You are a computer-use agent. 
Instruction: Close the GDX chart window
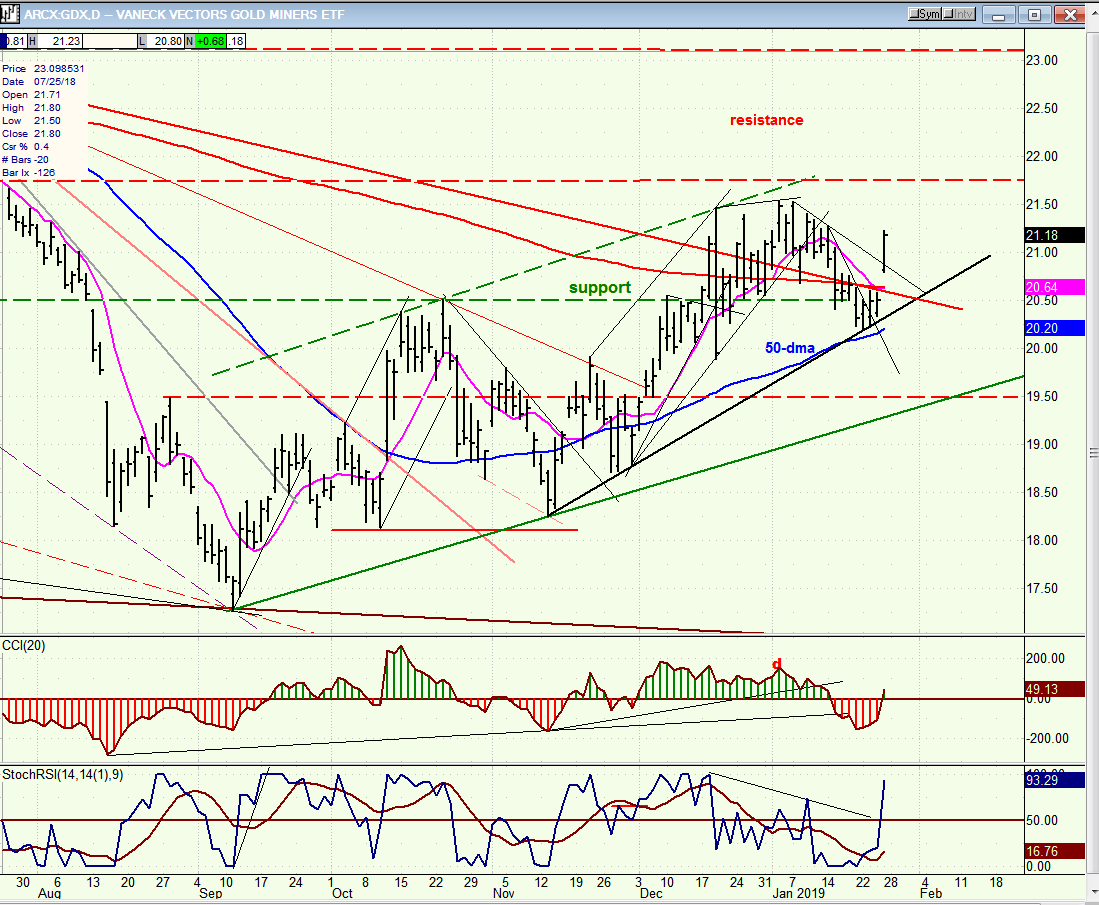click(x=1071, y=15)
